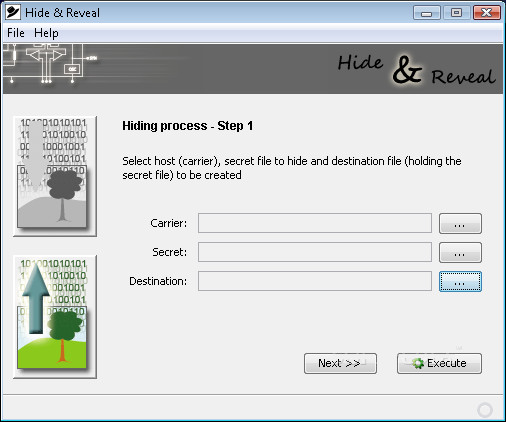Click the 'Select host (carrier)' instruction text

292,168
